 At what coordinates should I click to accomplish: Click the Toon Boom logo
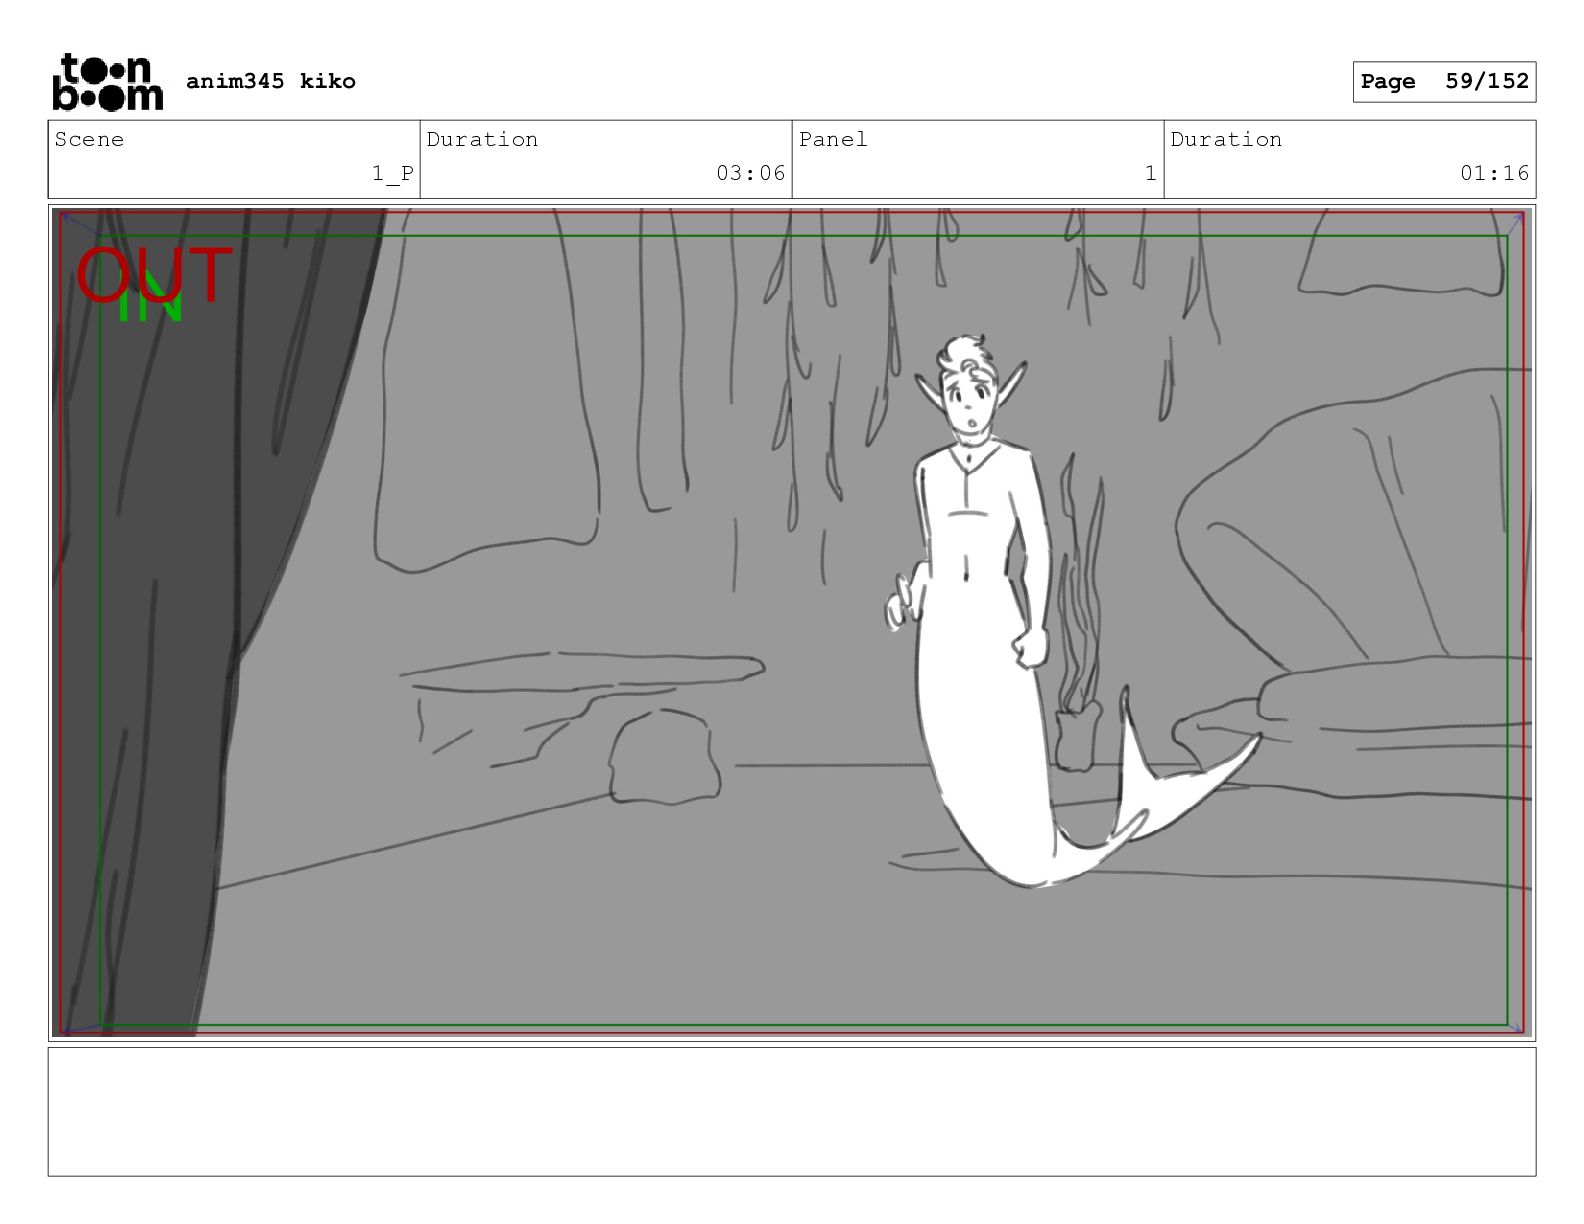click(107, 81)
